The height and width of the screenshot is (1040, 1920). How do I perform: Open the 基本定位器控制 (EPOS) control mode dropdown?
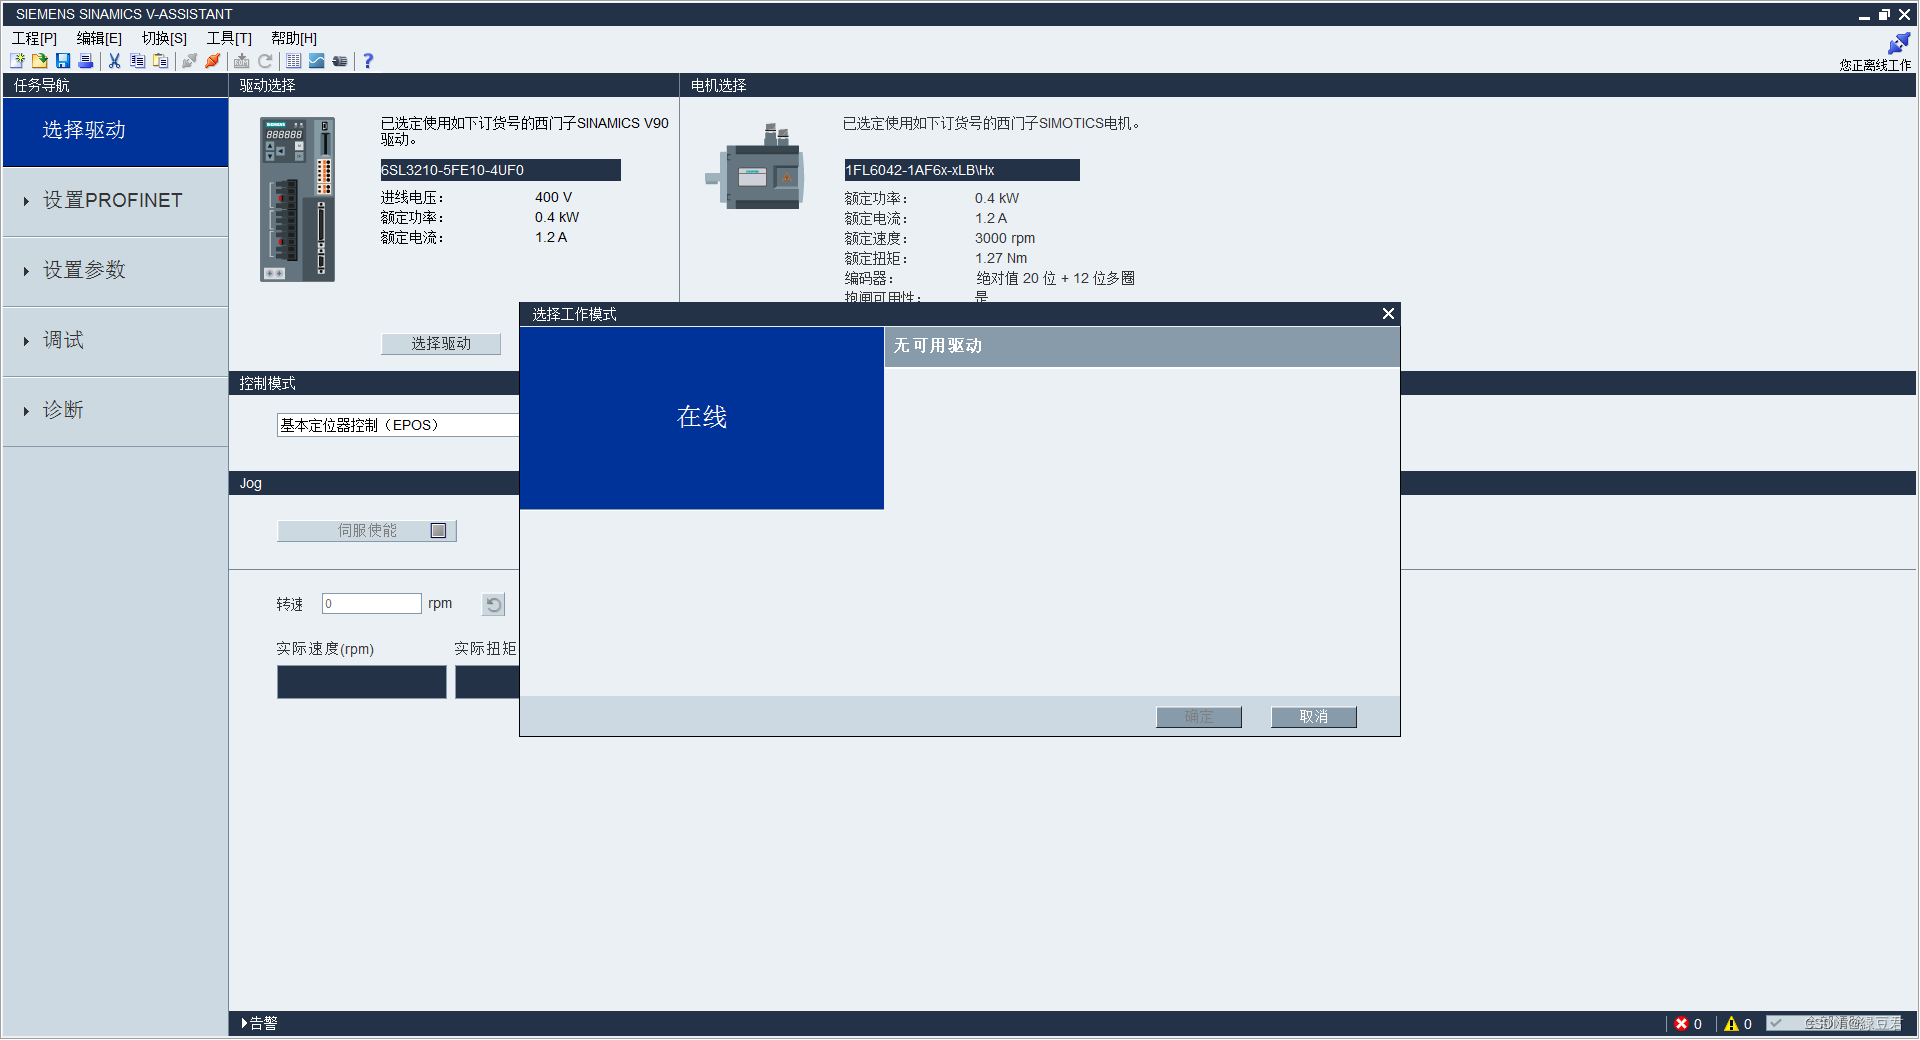coord(398,425)
